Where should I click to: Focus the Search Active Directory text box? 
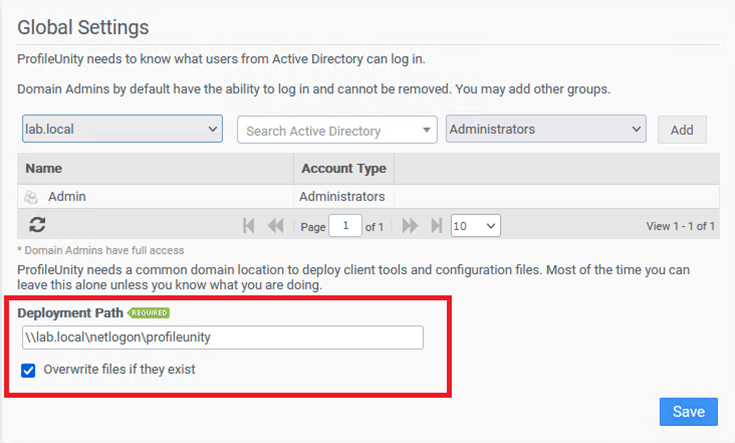pos(327,130)
